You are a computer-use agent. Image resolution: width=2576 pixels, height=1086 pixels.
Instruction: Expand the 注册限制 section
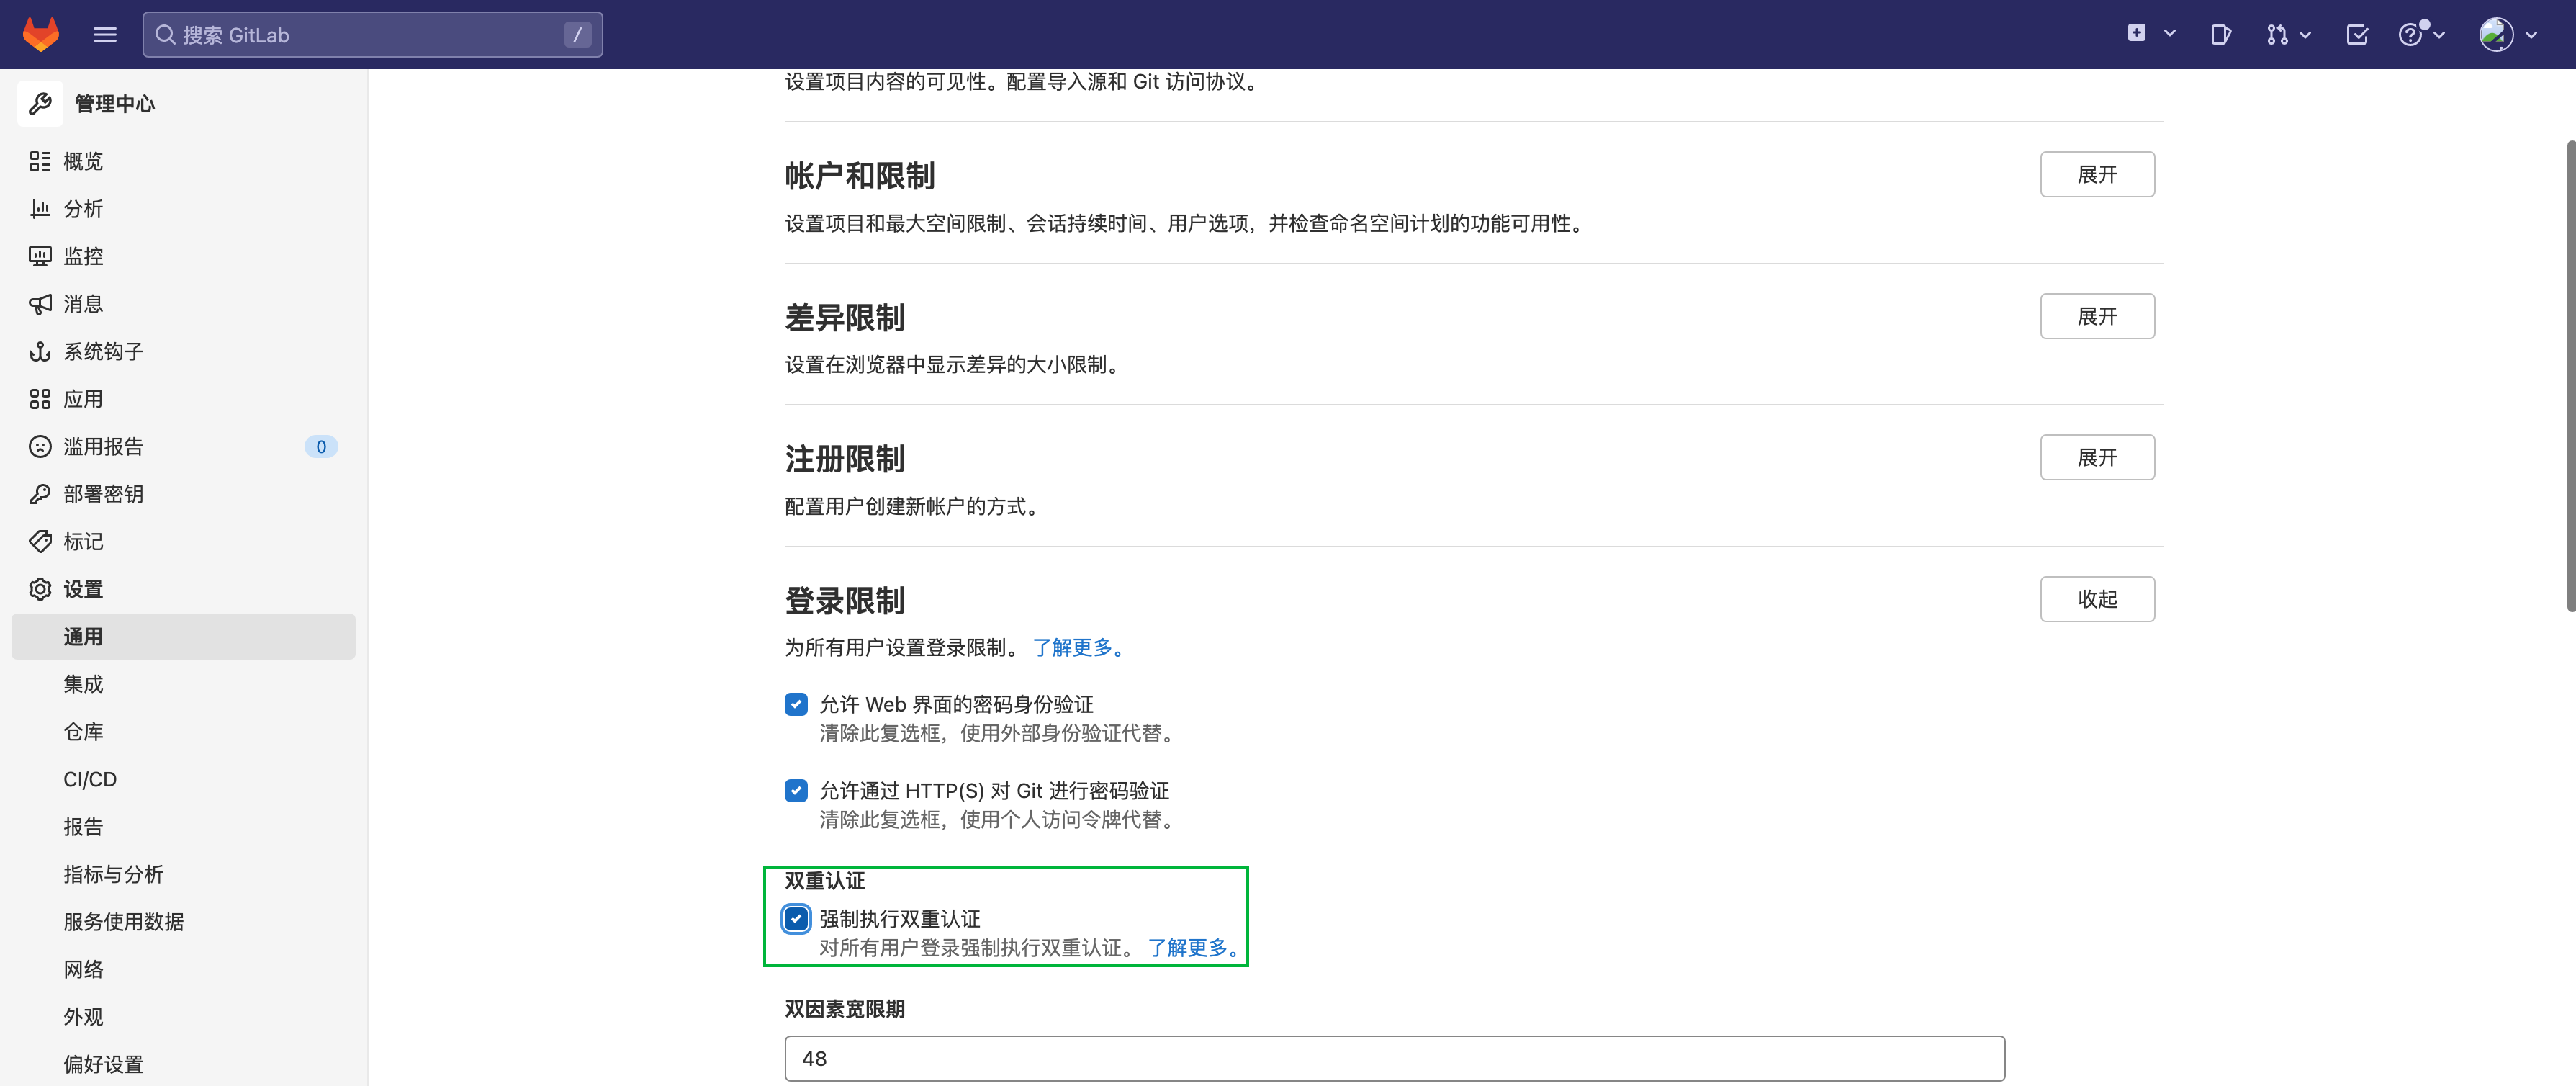coord(2097,457)
